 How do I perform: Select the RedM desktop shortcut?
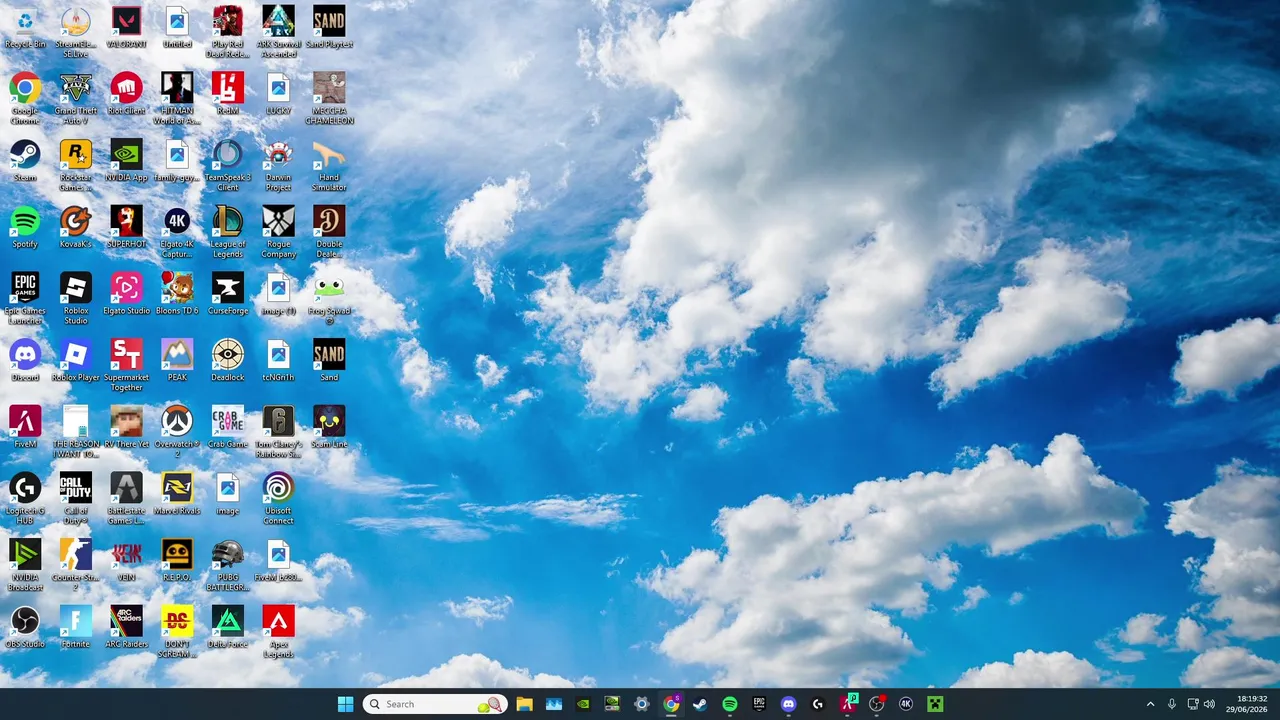(228, 94)
